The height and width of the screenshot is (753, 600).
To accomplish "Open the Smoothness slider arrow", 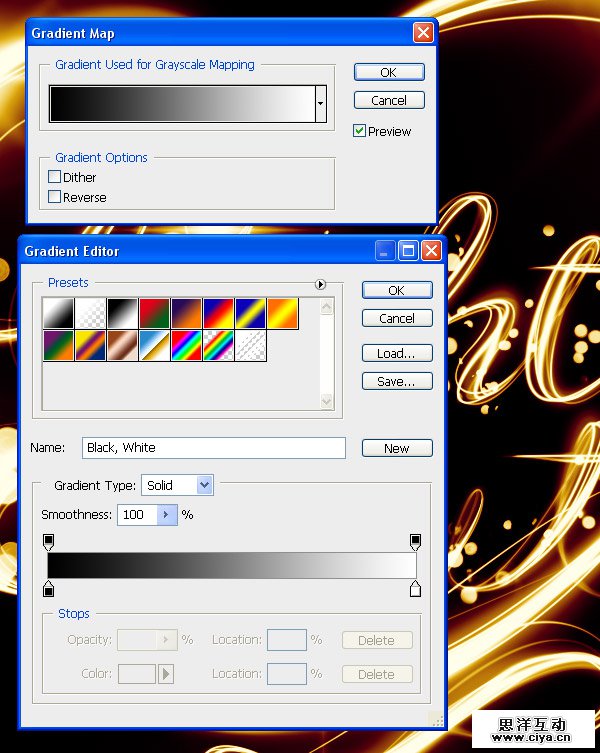I will click(x=167, y=515).
